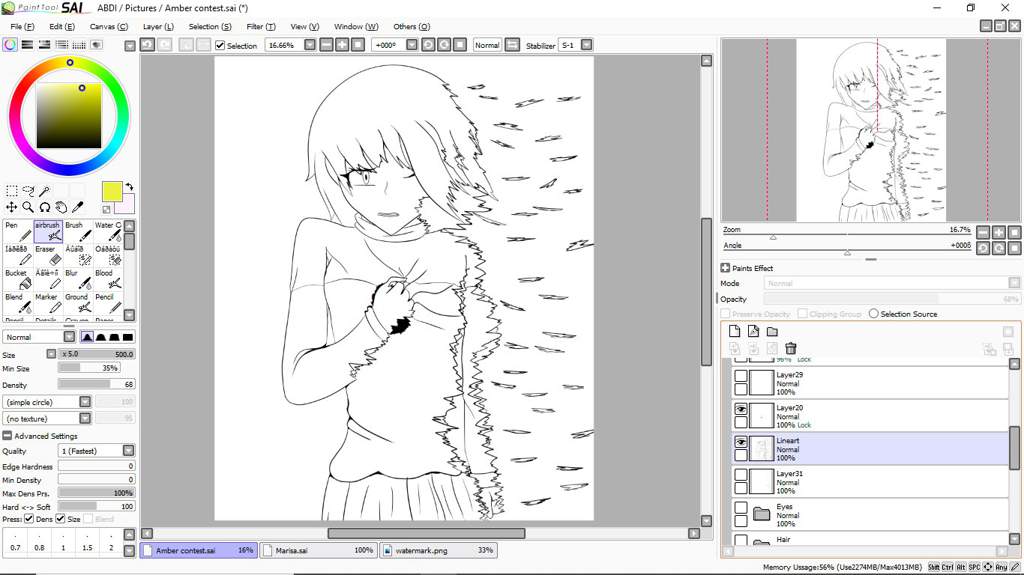This screenshot has width=1024, height=575.
Task: Open the File menu
Action: tap(22, 27)
